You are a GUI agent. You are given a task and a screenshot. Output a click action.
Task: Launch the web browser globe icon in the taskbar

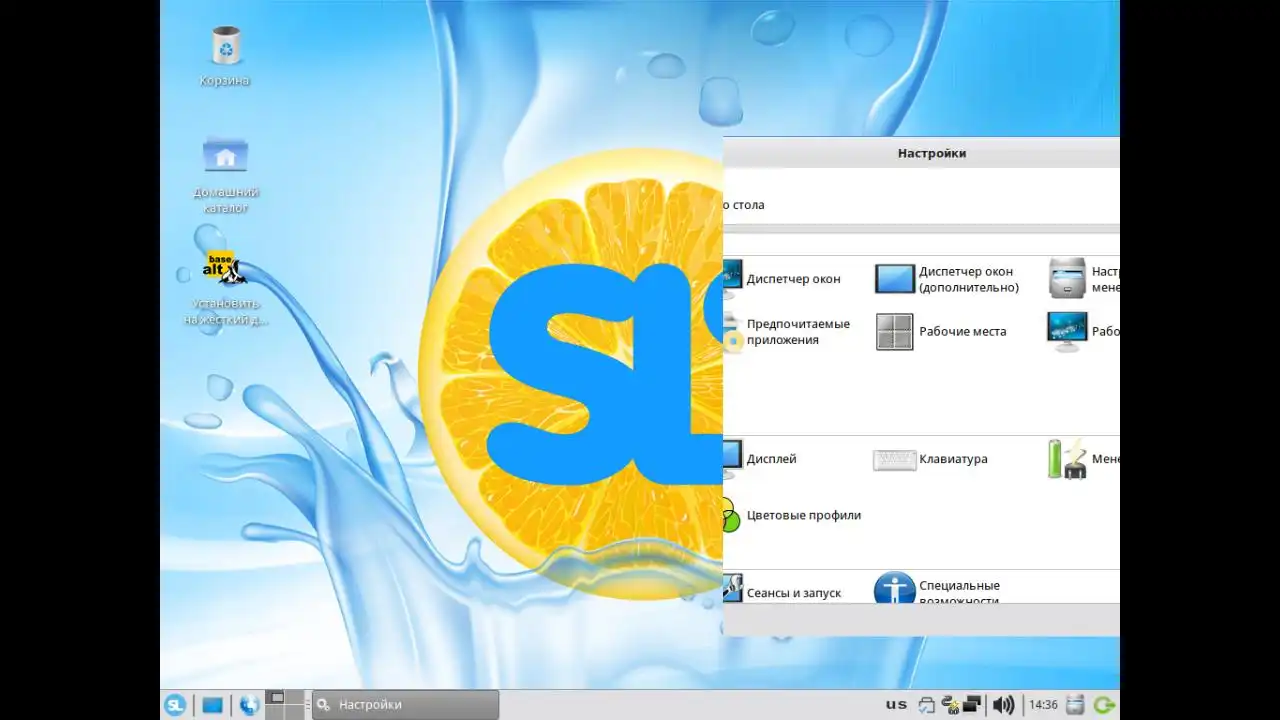point(249,705)
